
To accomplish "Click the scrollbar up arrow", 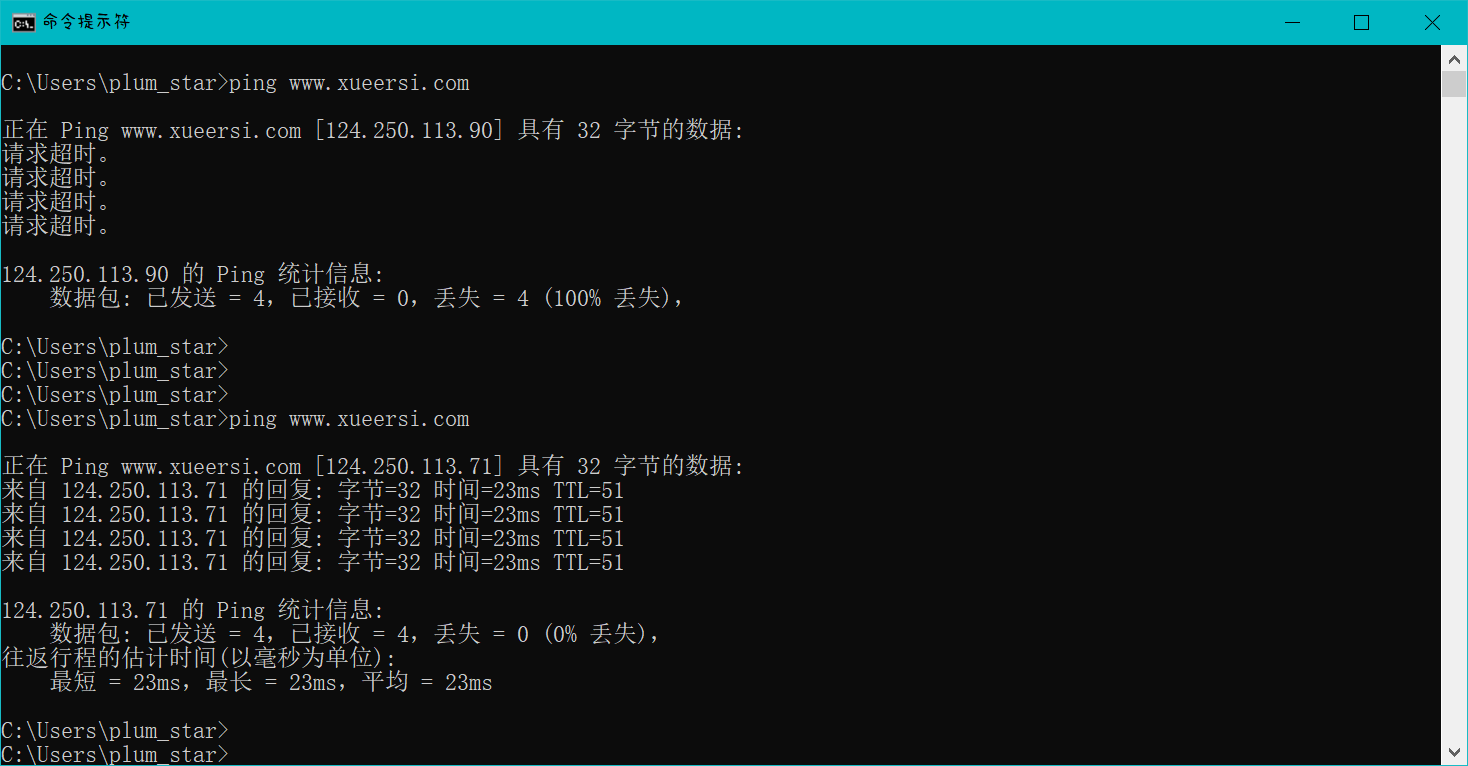I will coord(1454,59).
